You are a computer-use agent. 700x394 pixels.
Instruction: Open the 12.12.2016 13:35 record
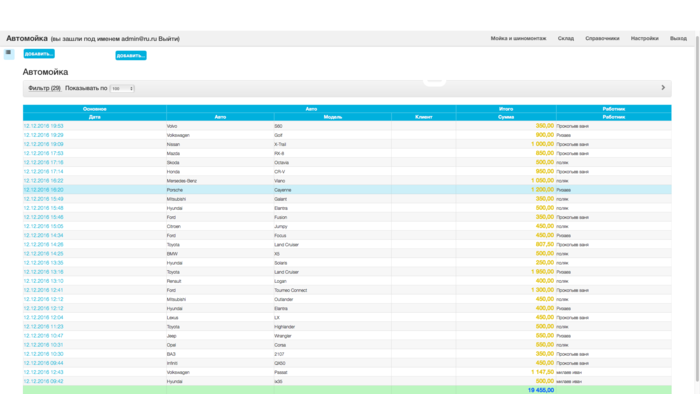click(x=43, y=263)
